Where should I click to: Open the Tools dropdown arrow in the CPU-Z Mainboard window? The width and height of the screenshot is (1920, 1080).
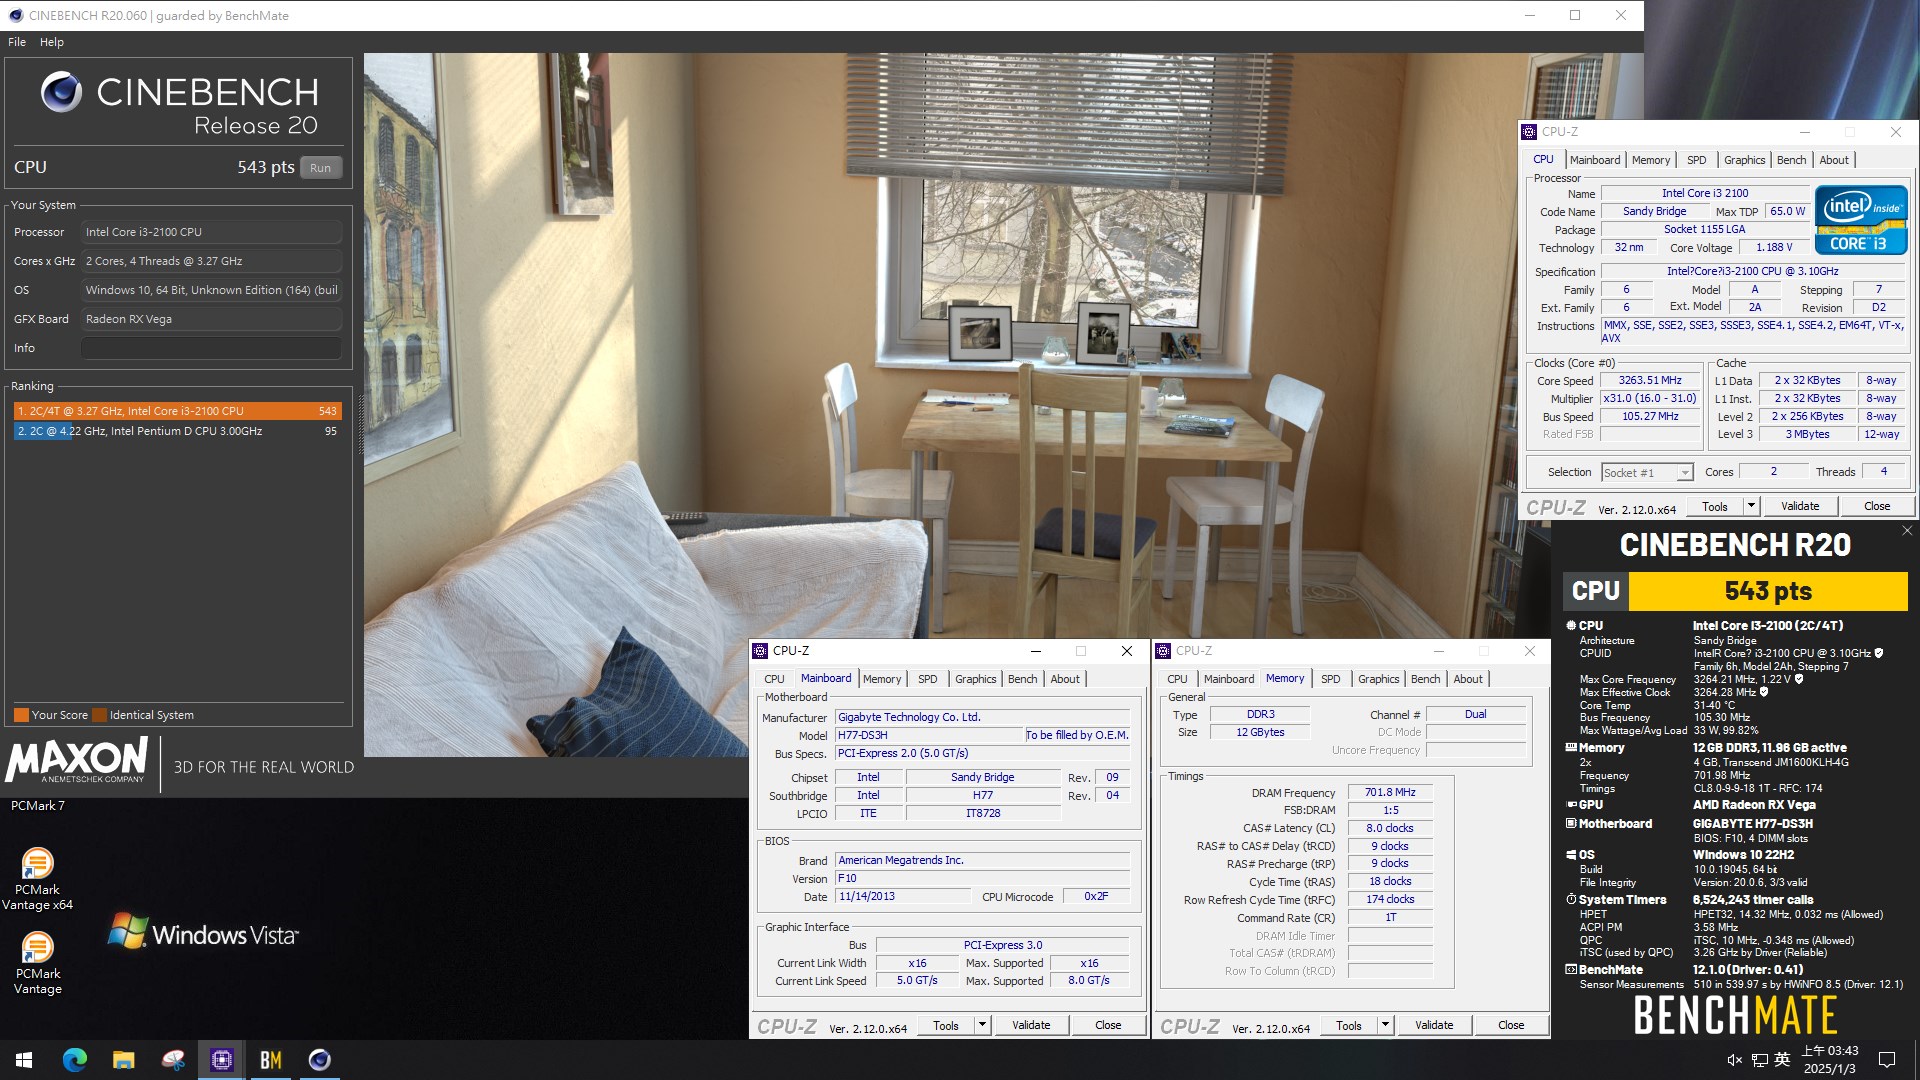coord(982,1025)
